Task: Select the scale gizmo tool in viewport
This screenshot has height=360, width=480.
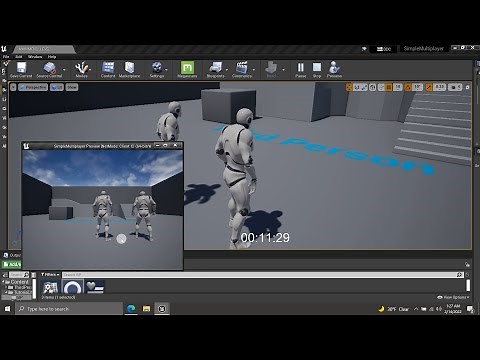Action: tap(364, 87)
